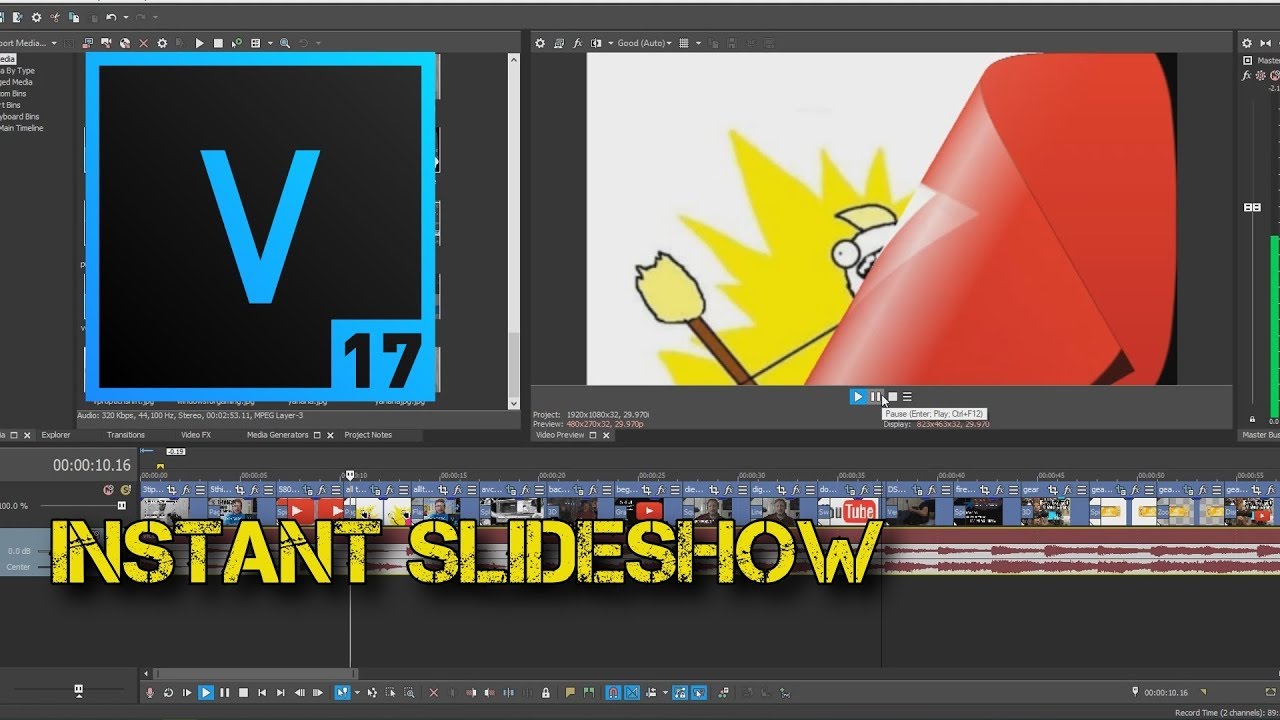The image size is (1280, 720).
Task: Go to start of project
Action: coord(262,692)
